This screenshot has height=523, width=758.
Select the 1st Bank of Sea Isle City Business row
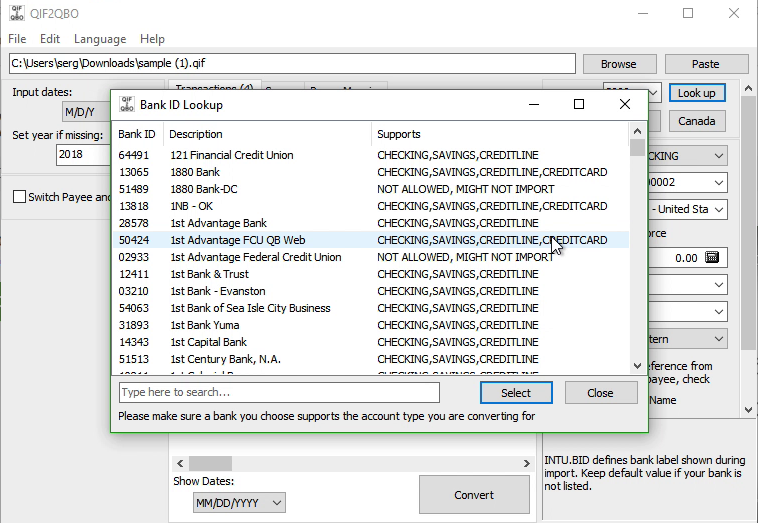click(x=371, y=308)
